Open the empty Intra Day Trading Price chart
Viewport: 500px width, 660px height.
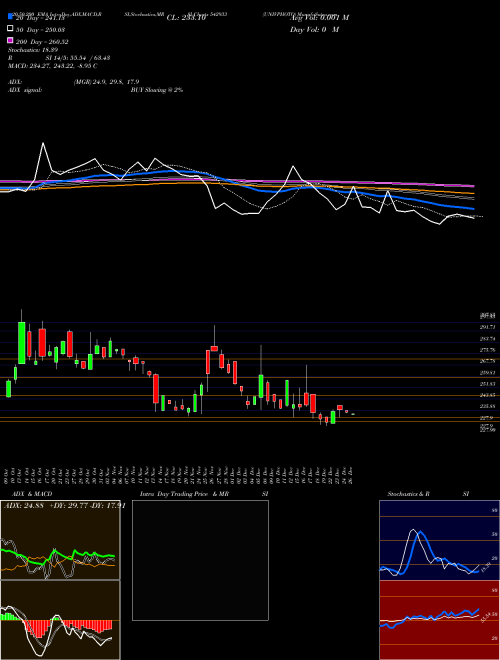200,560
